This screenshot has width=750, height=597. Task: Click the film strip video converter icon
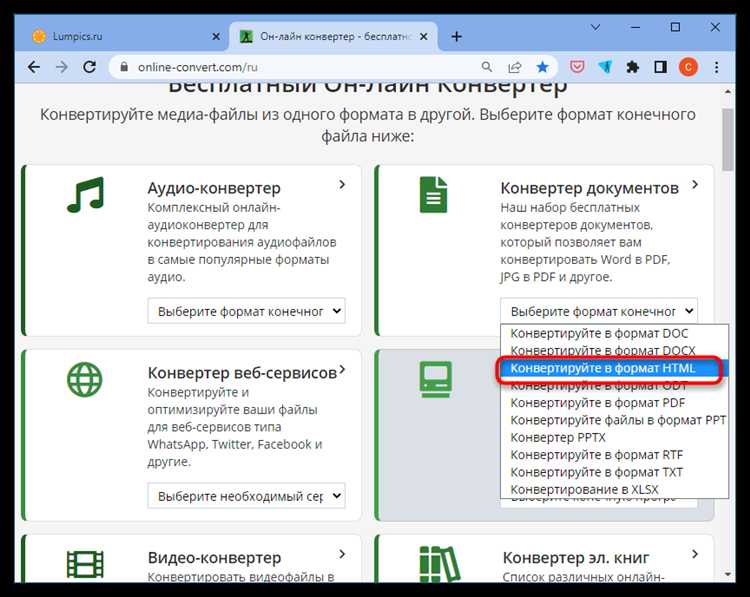[x=85, y=564]
